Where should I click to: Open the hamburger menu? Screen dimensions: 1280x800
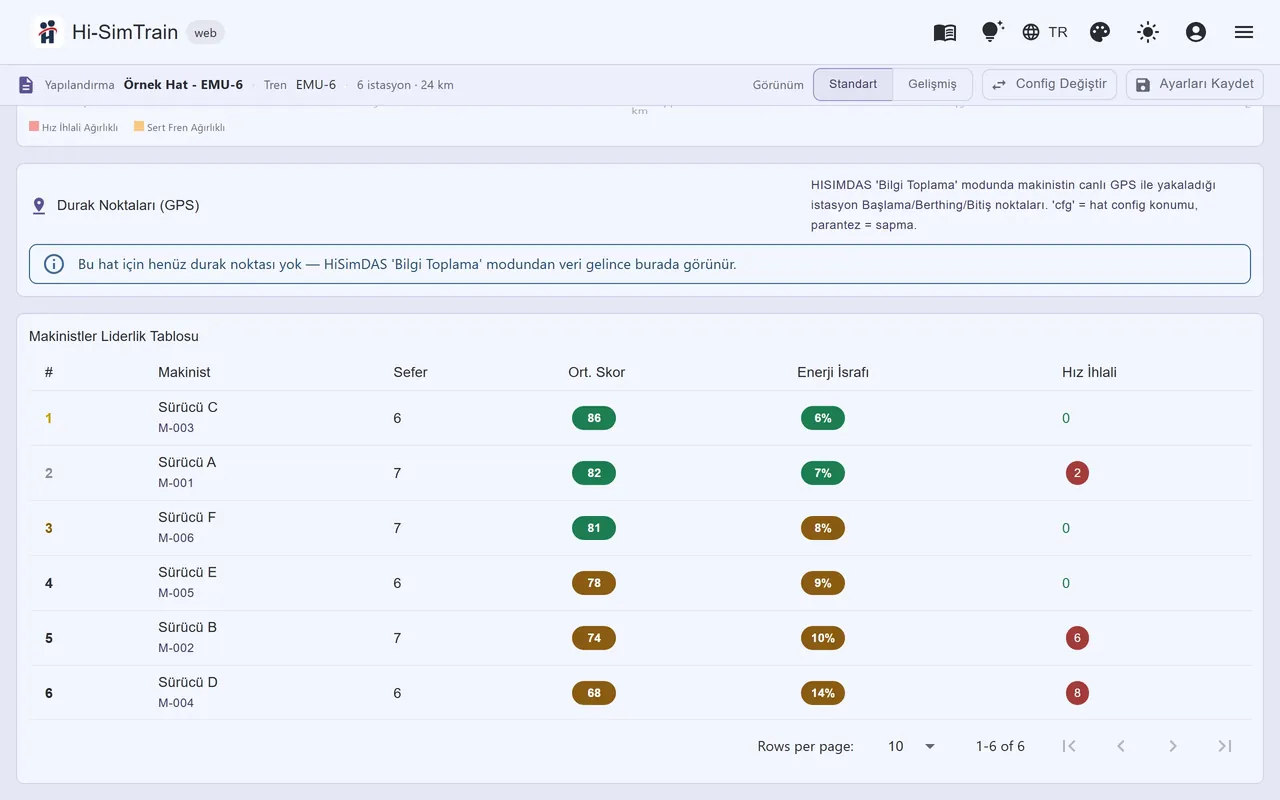point(1244,32)
